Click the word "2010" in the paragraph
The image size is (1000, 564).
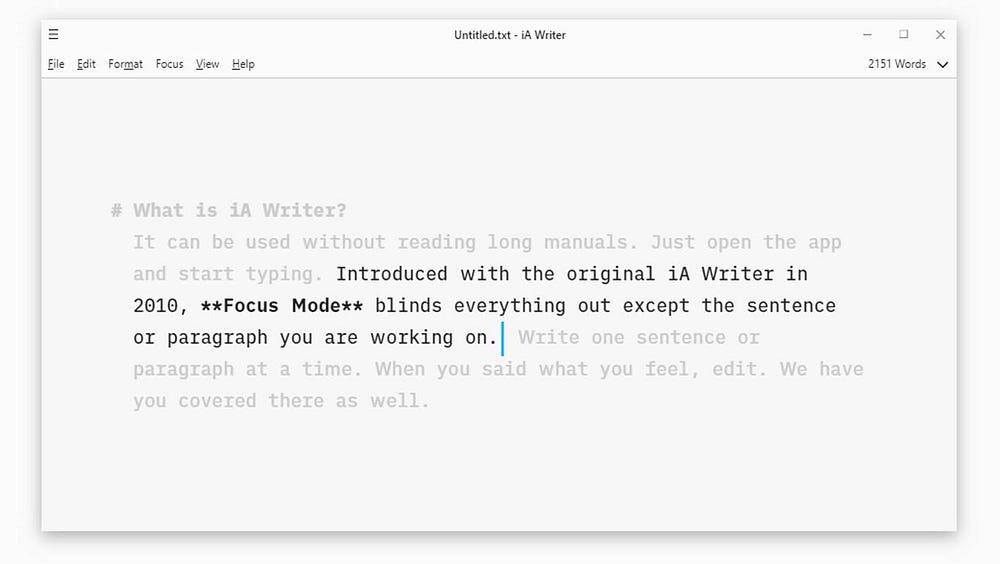tap(155, 306)
